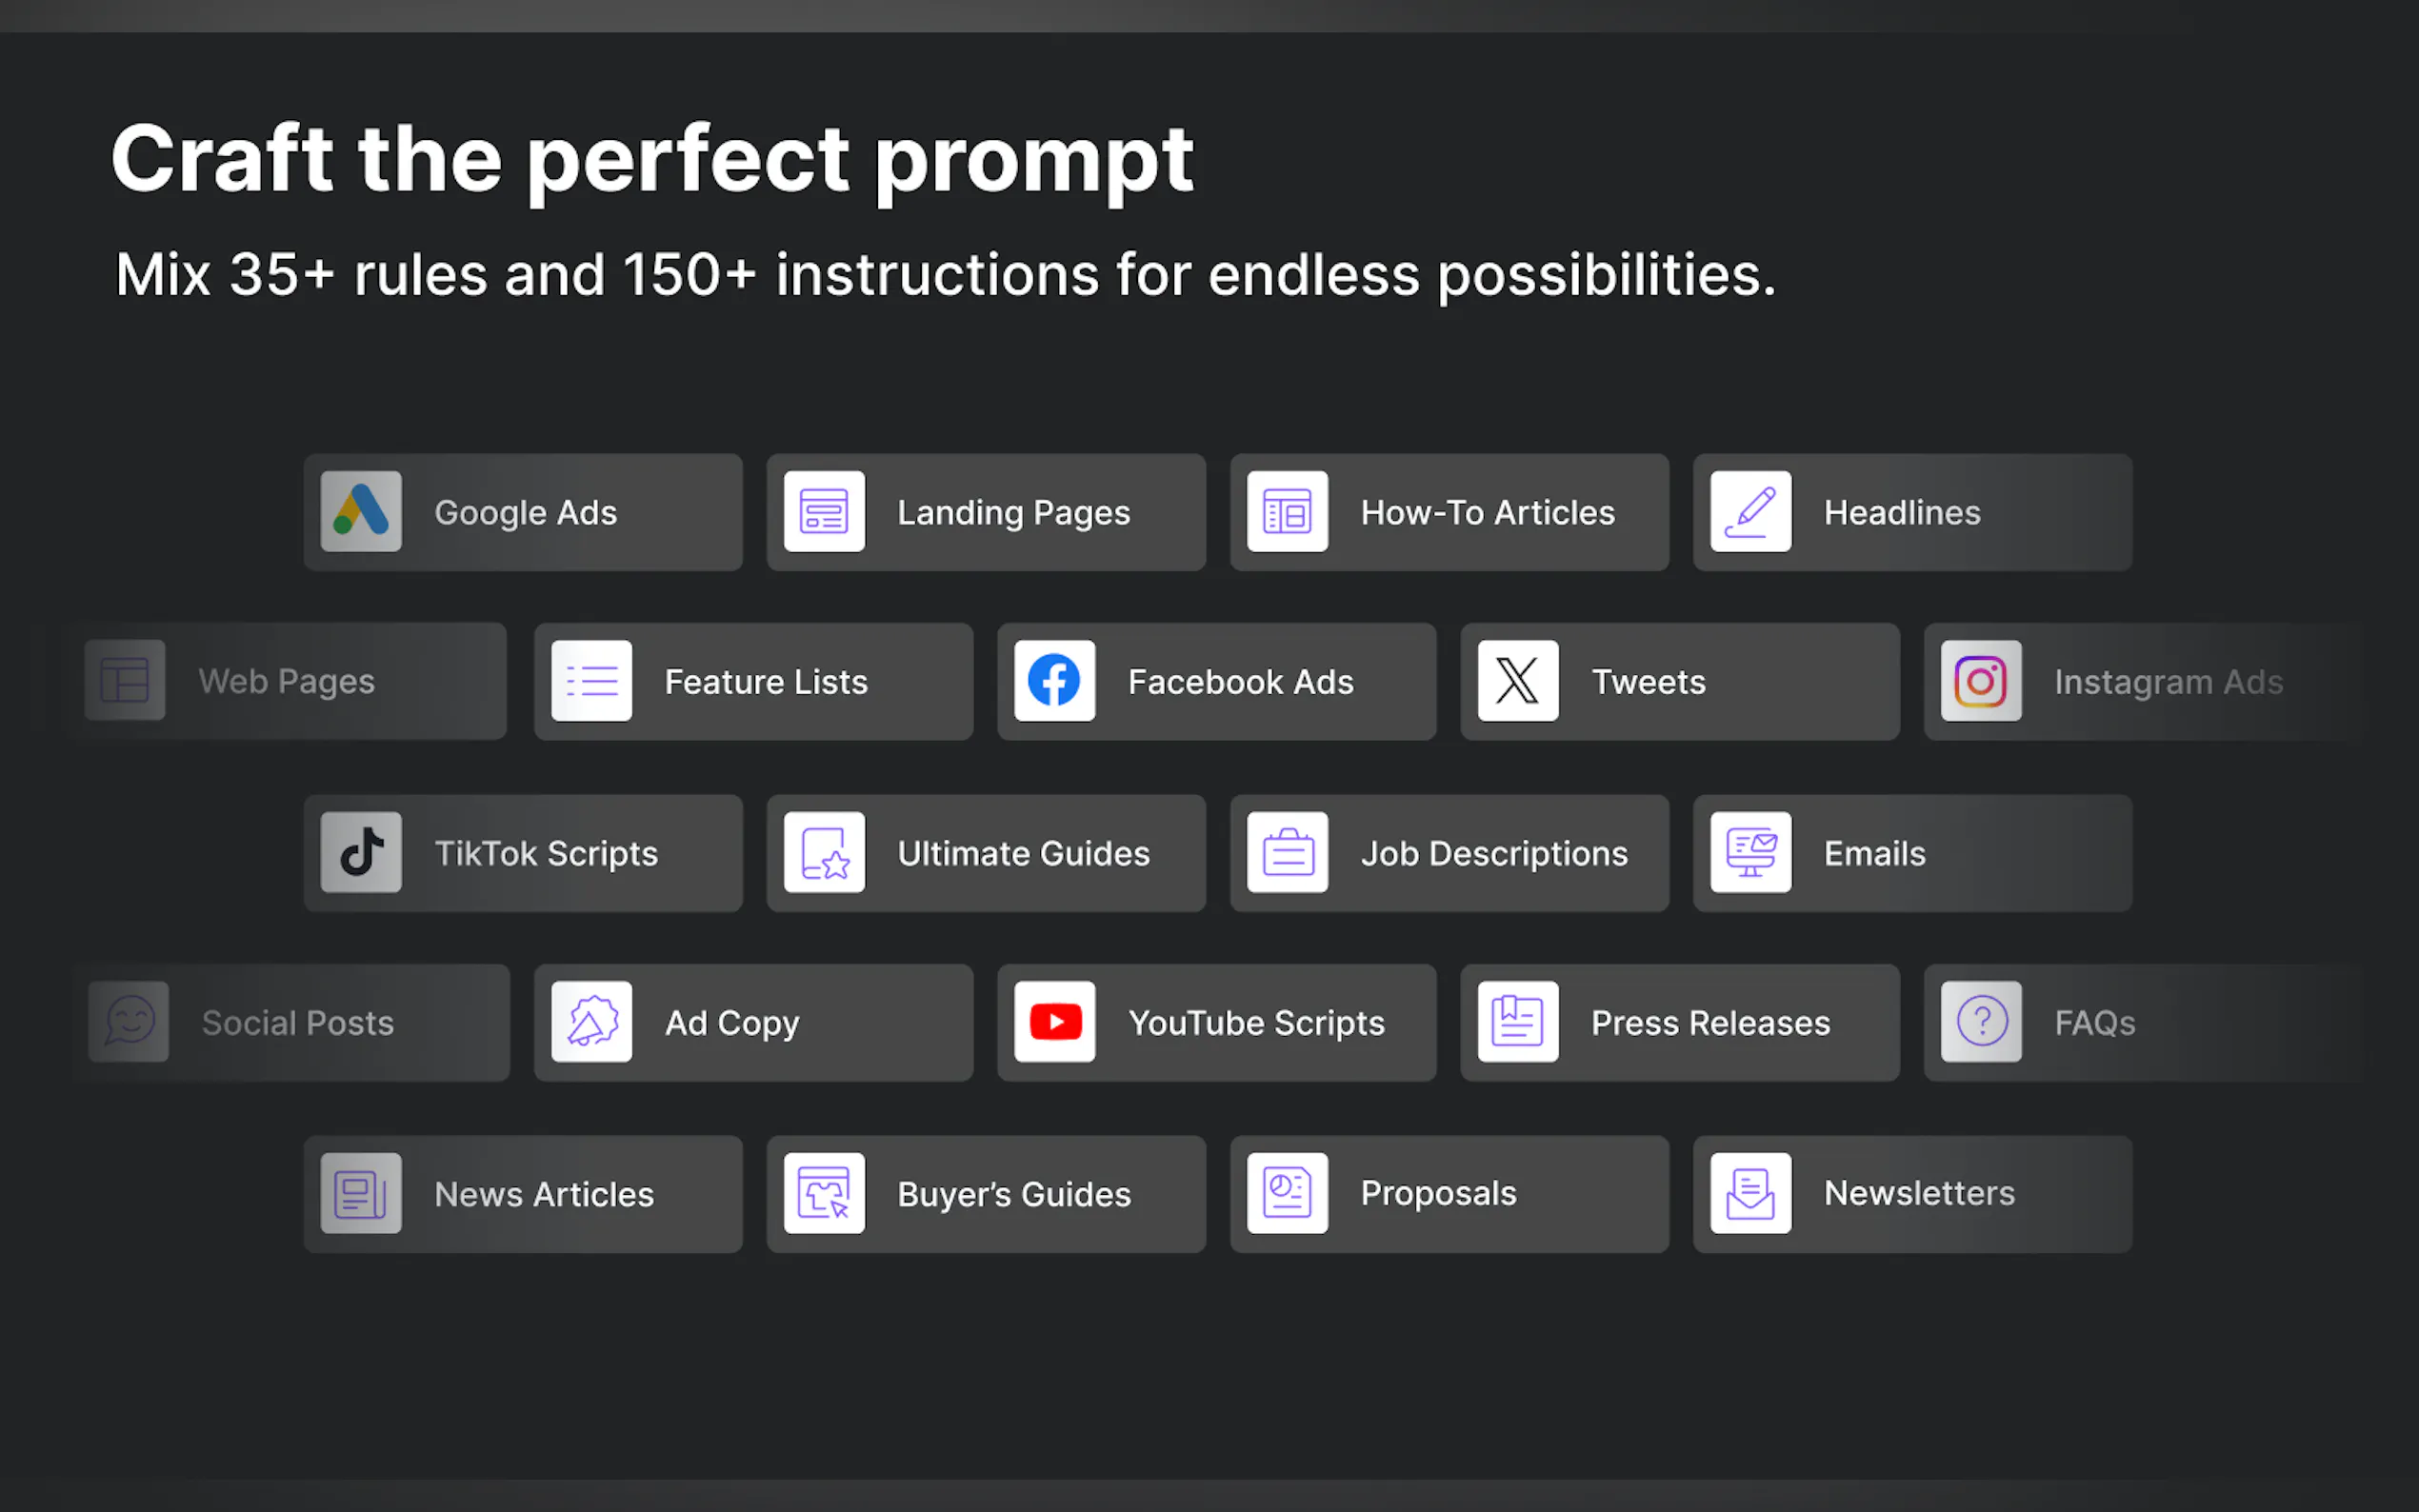Click the Instagram logo icon
2419x1512 pixels.
point(1980,681)
